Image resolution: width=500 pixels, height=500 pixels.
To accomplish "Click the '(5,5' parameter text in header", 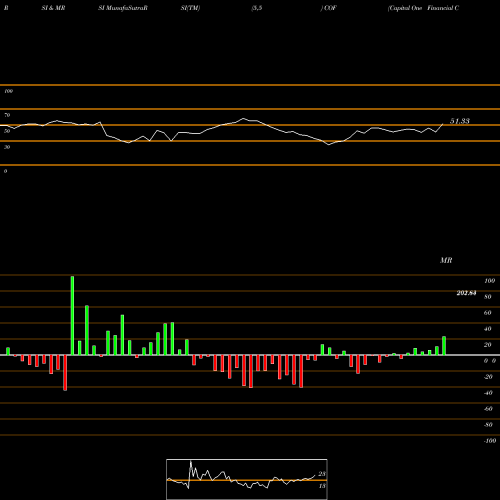I will tap(257, 8).
